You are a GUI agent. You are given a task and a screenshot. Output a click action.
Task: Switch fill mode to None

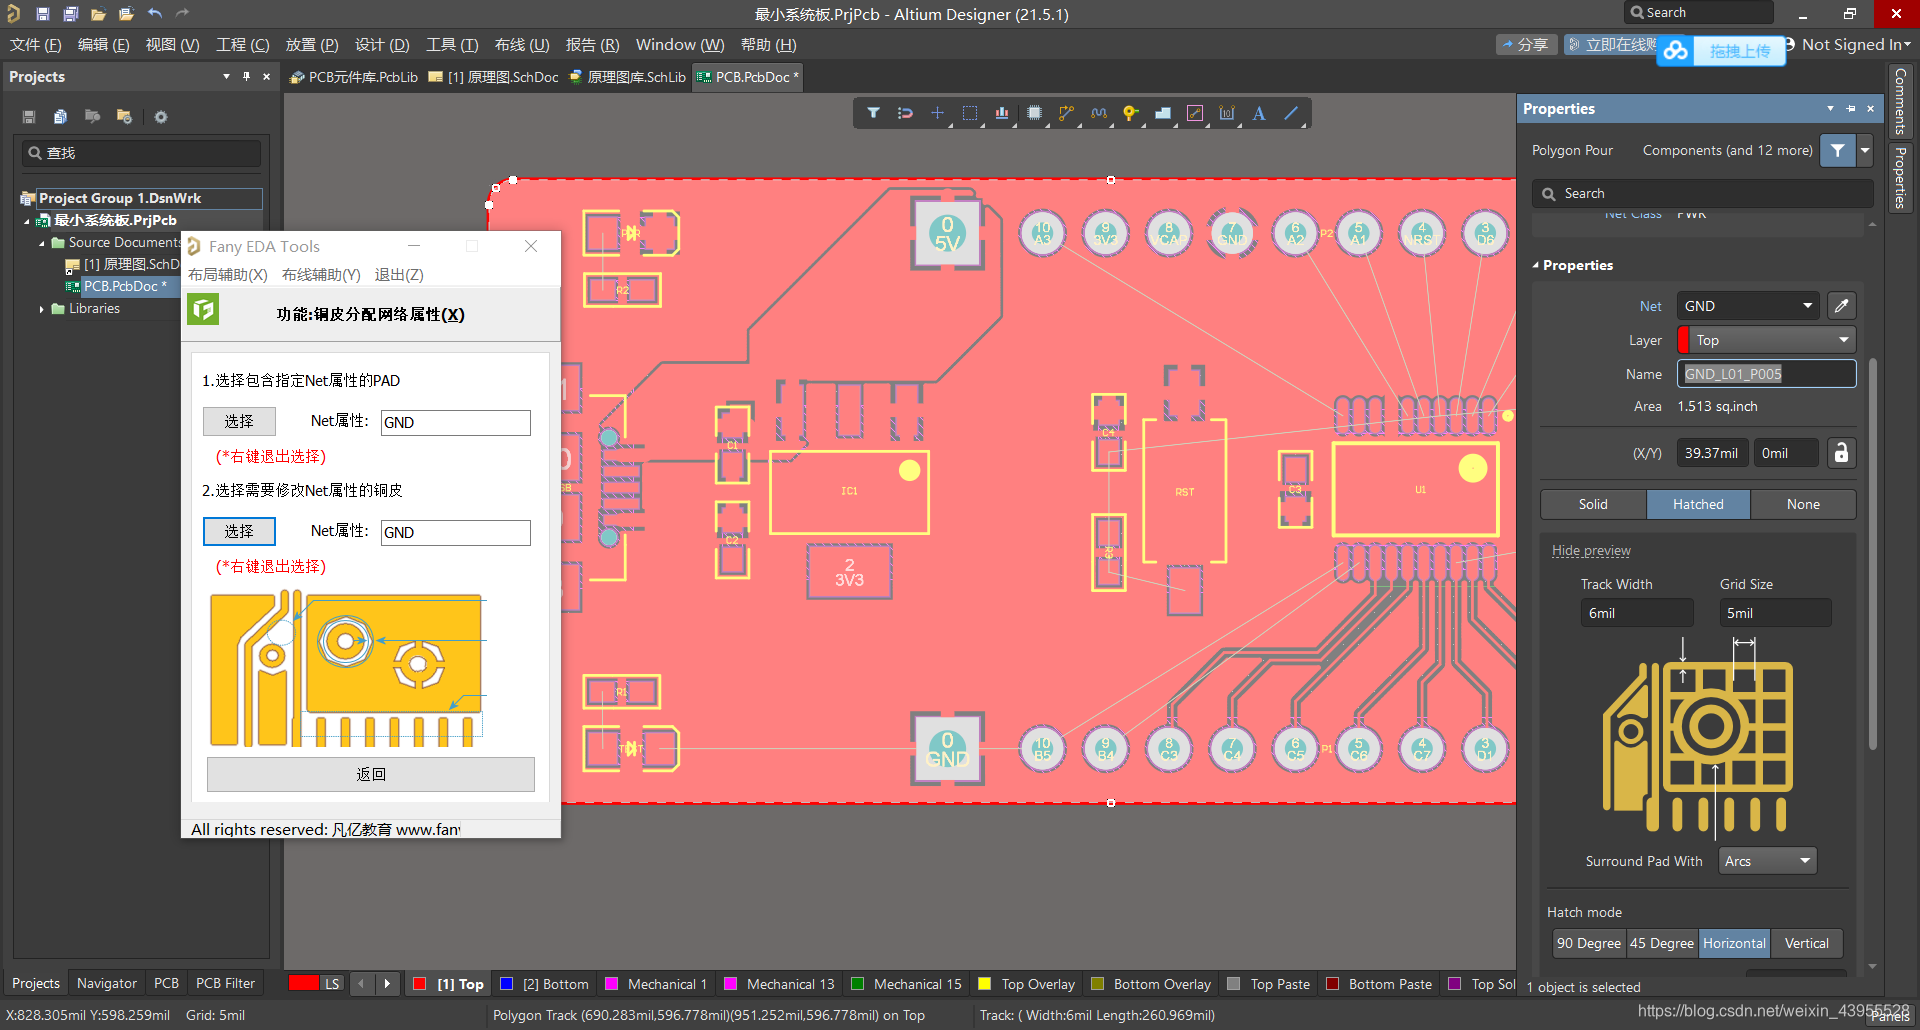(1802, 504)
